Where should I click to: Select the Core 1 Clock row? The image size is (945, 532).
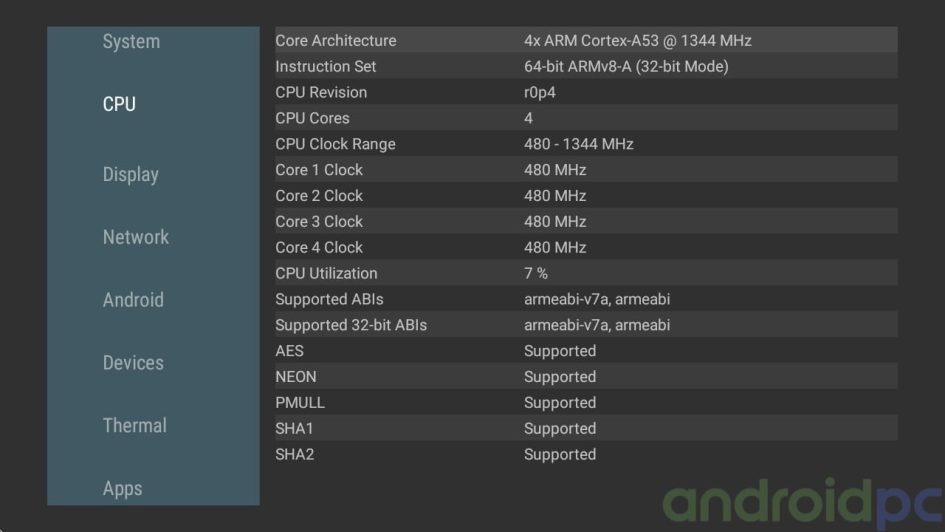pos(586,170)
